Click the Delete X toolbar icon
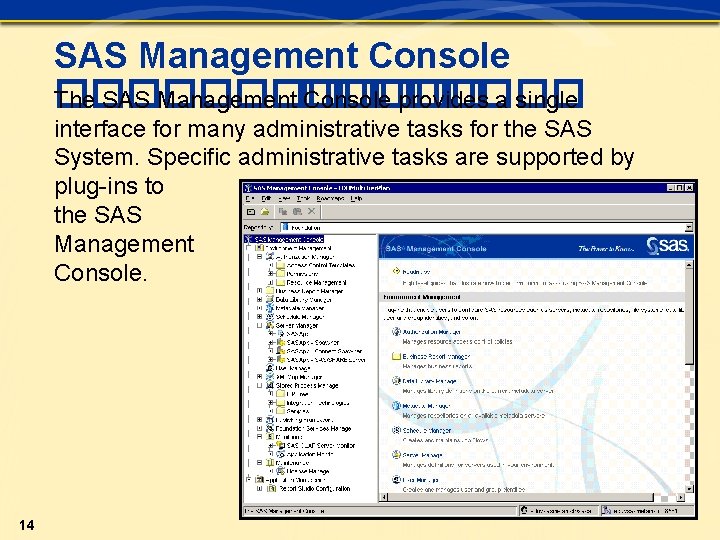720x540 pixels. click(x=311, y=211)
